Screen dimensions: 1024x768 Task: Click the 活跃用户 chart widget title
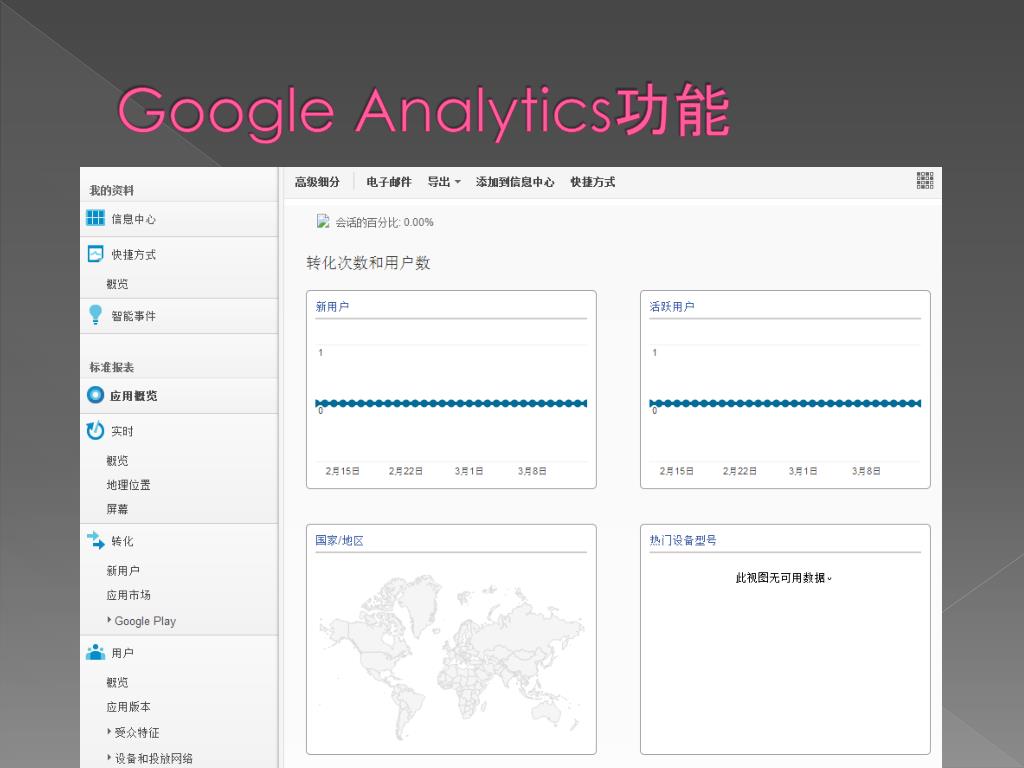click(672, 306)
